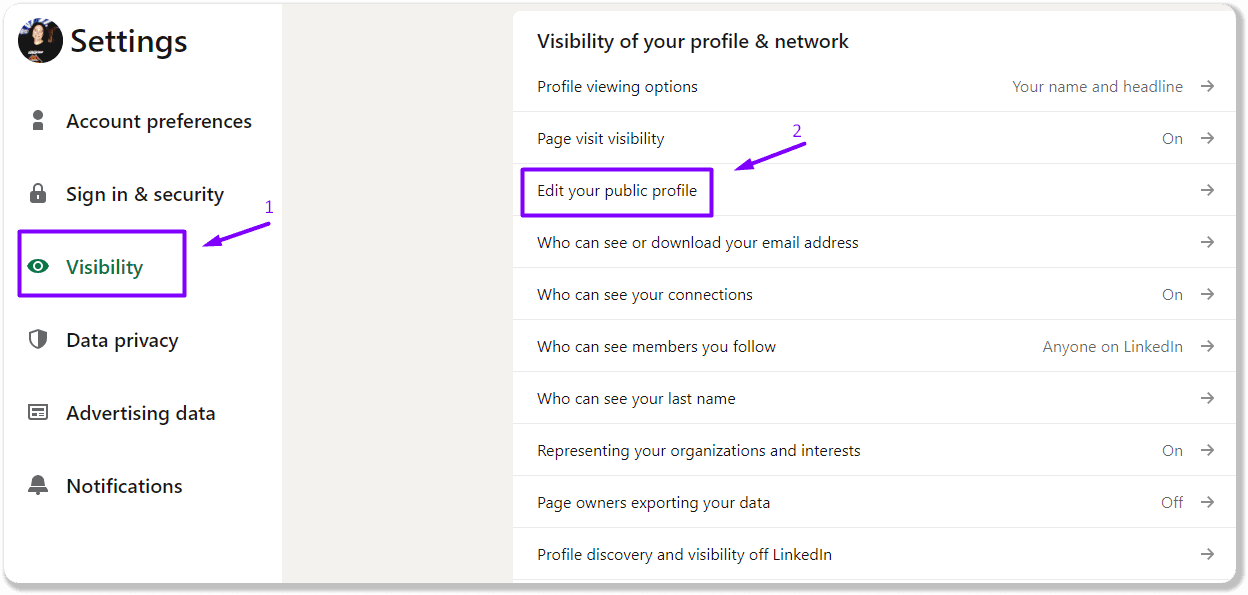The image size is (1248, 595).
Task: Click the Data privacy shield icon
Action: [38, 340]
